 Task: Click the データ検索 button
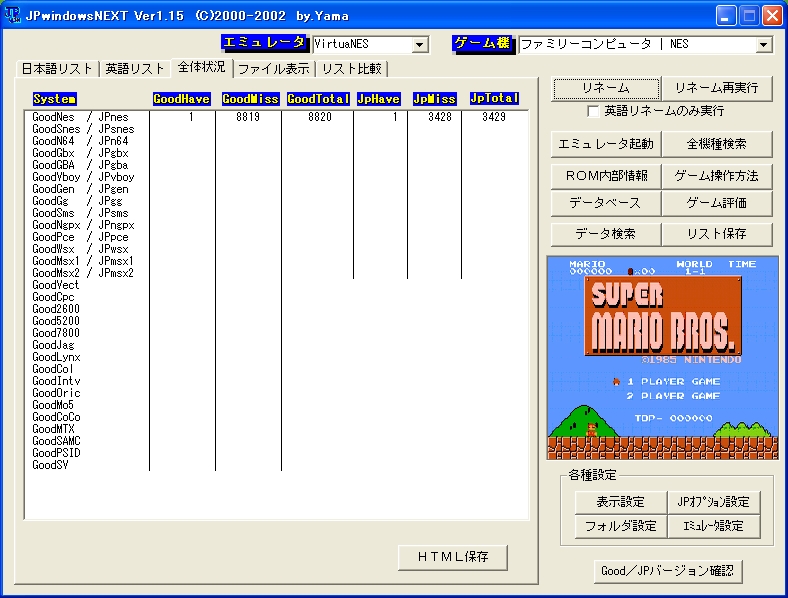tap(606, 234)
